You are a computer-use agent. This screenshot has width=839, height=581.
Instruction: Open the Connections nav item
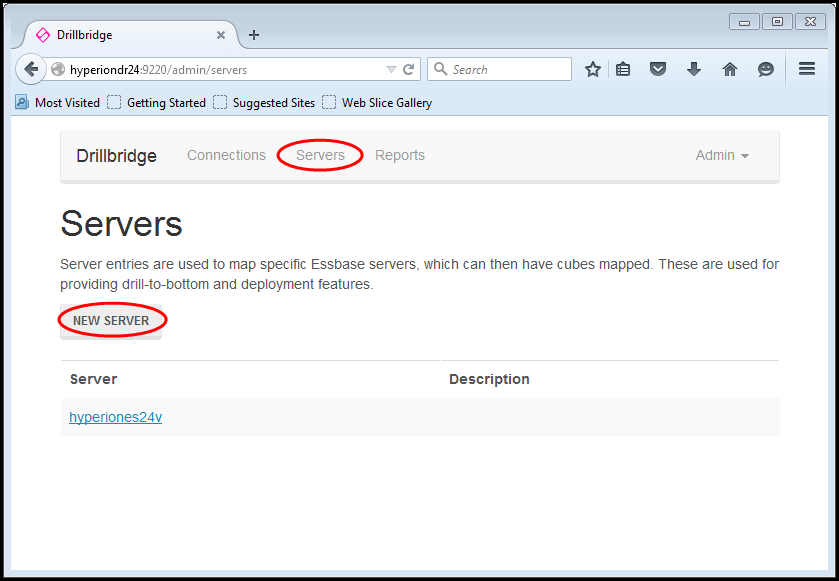226,155
